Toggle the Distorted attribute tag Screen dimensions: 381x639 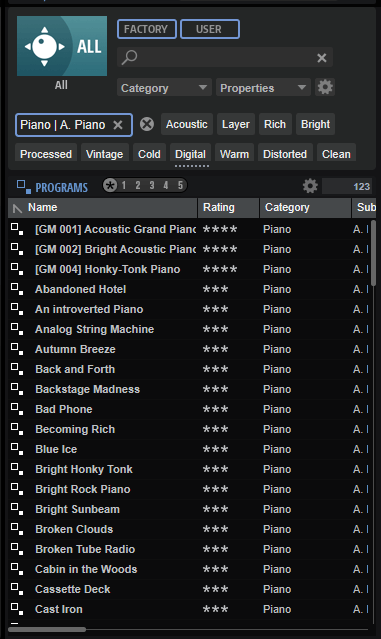(285, 153)
